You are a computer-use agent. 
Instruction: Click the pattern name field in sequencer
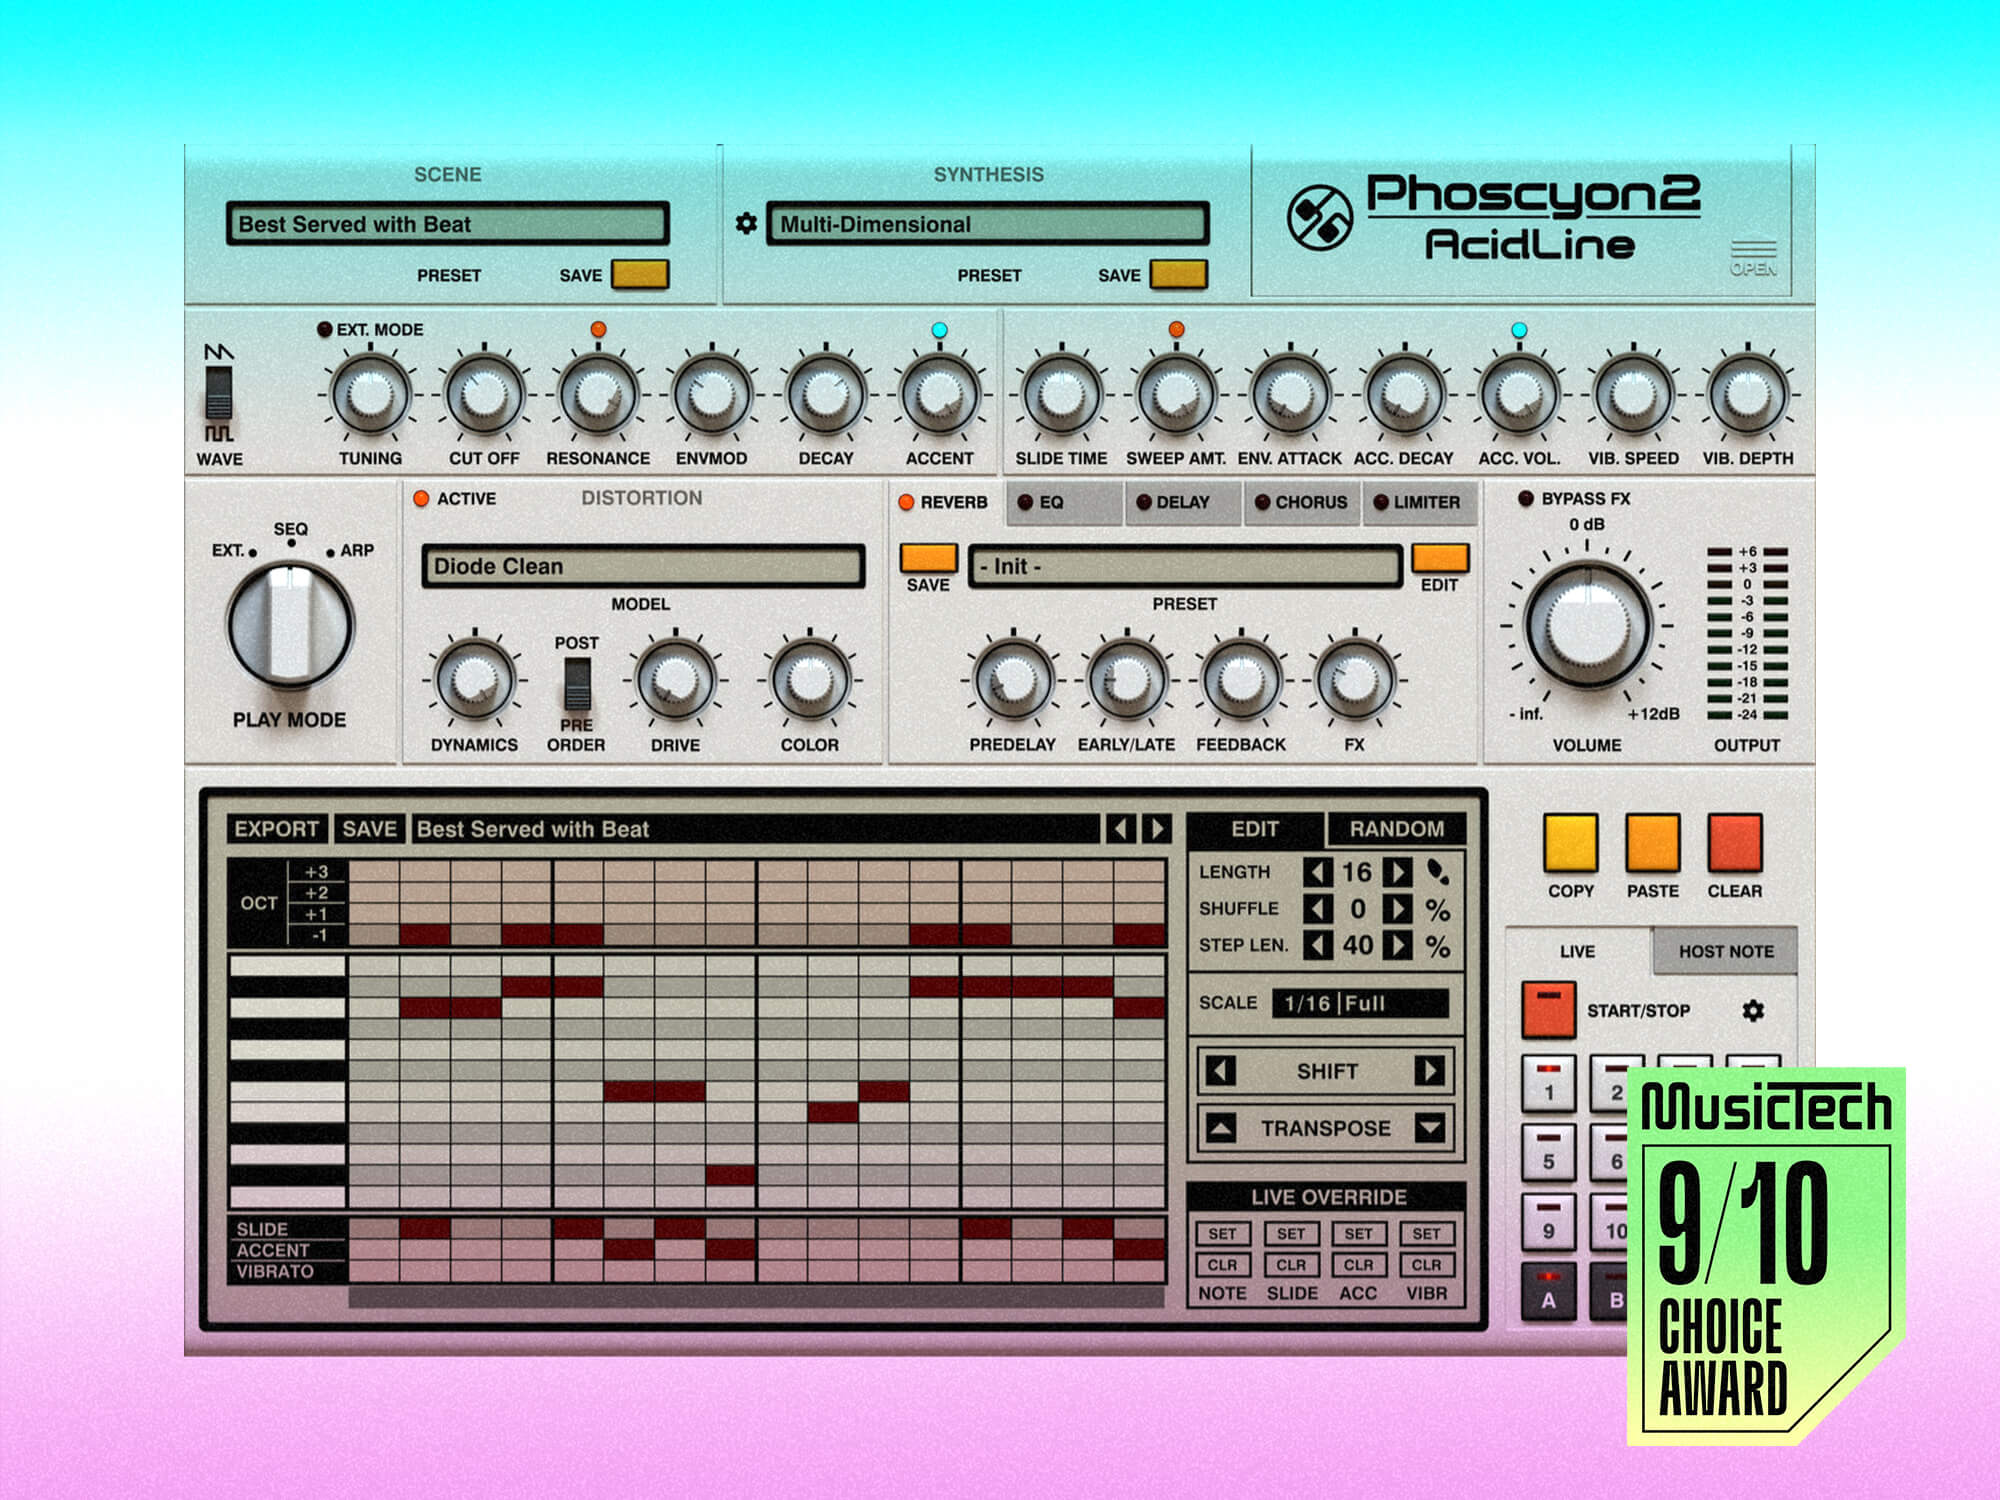point(755,829)
